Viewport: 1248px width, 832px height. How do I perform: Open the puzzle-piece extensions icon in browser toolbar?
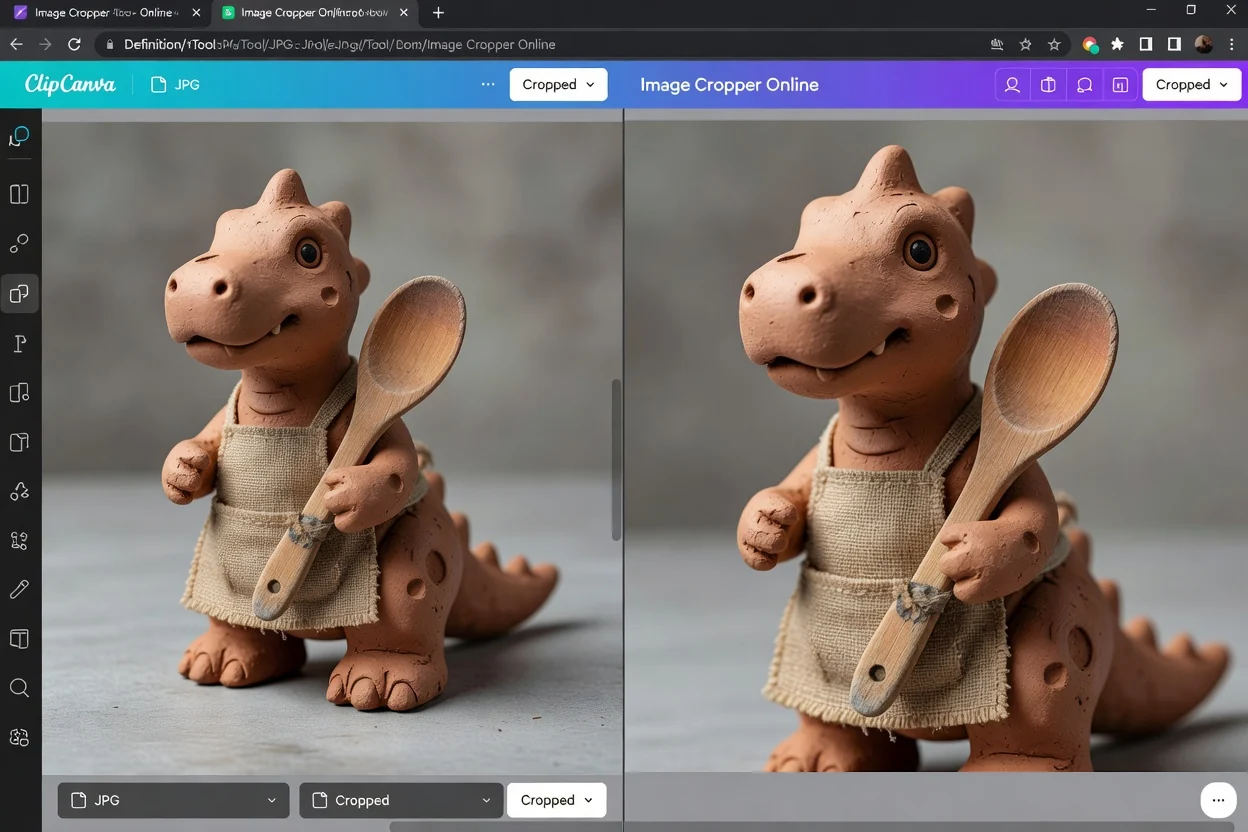1117,44
